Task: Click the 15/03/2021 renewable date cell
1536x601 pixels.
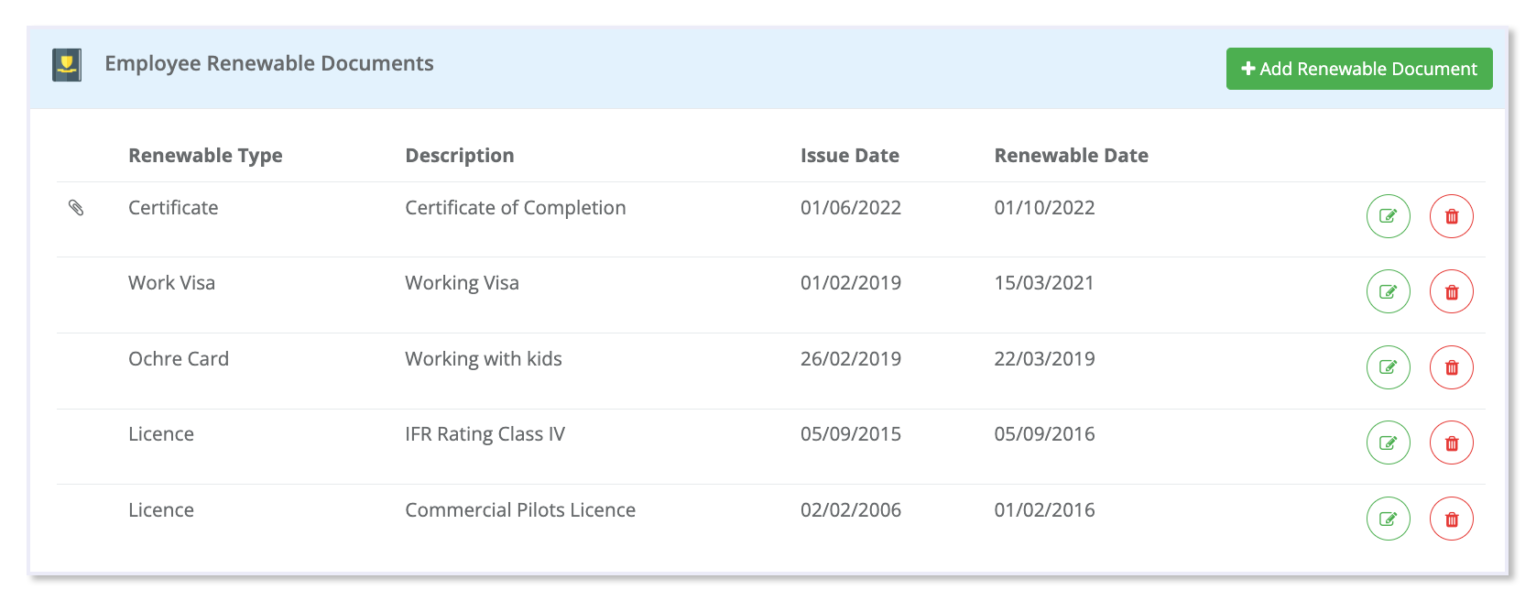Action: [x=1044, y=283]
